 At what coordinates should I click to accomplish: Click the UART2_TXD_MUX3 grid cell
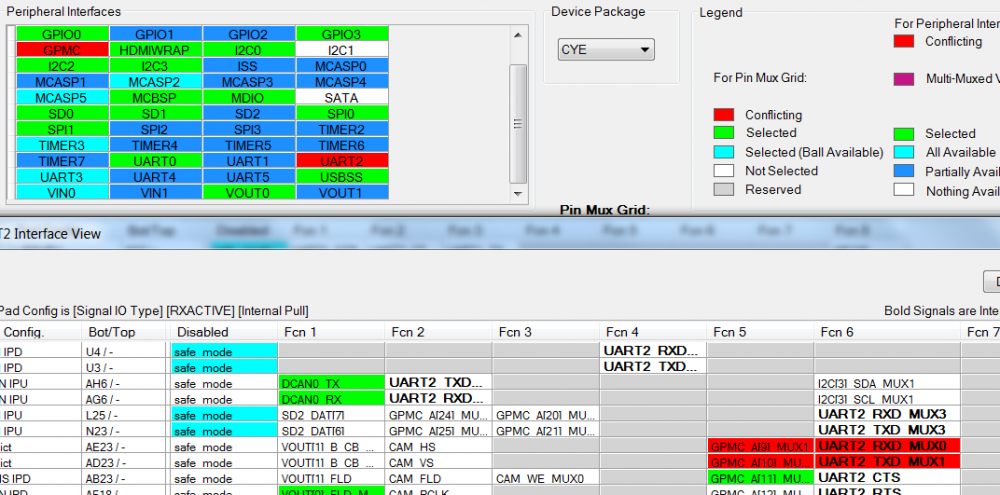(886, 431)
